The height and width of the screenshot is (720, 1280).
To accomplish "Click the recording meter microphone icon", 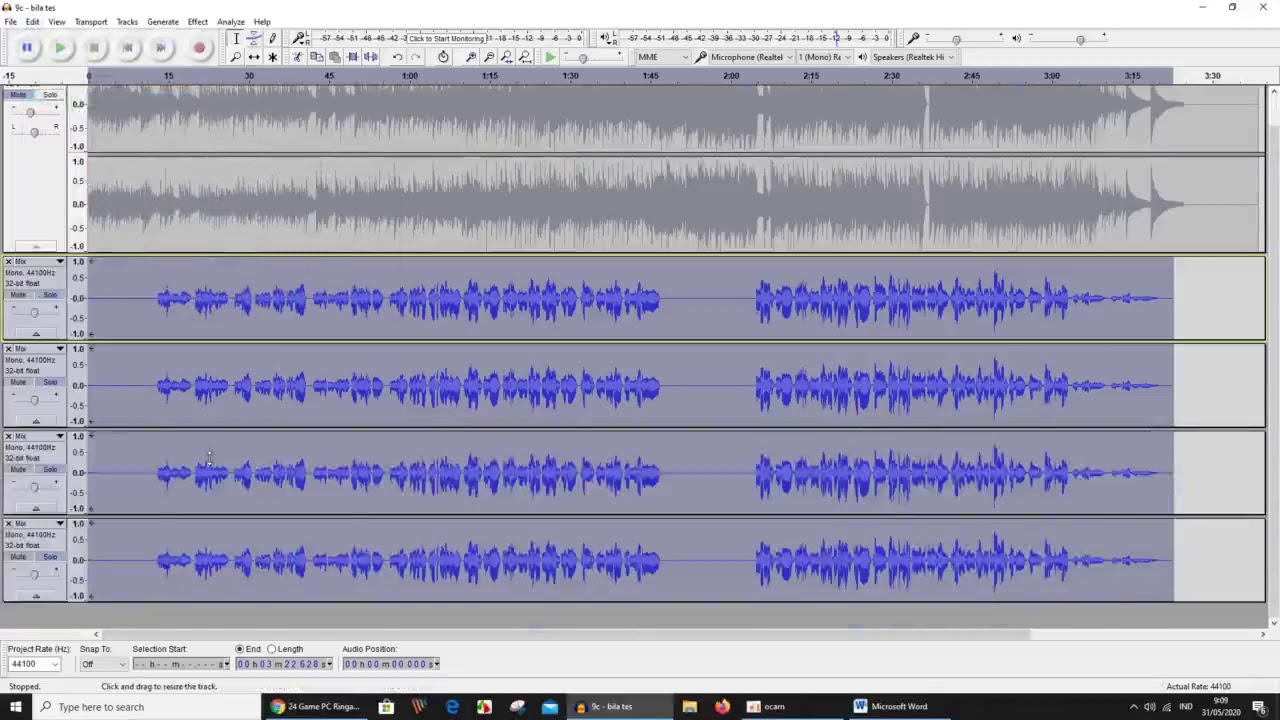I will click(x=299, y=38).
